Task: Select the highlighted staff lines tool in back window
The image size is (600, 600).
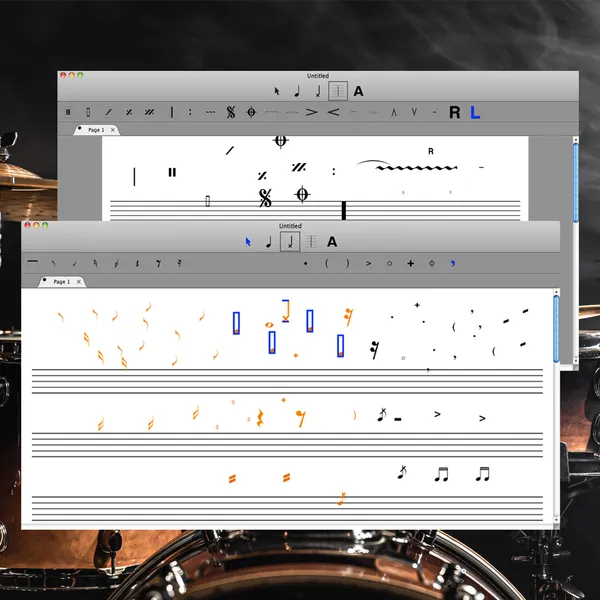Action: [x=338, y=91]
